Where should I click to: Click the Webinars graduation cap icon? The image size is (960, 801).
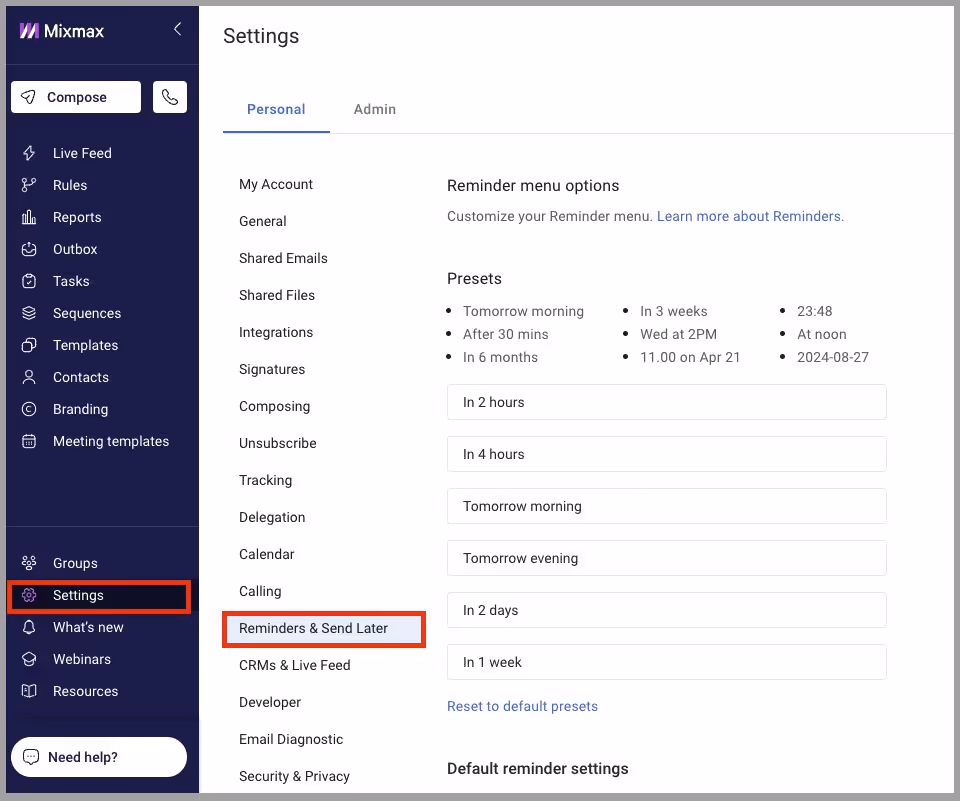[x=29, y=659]
